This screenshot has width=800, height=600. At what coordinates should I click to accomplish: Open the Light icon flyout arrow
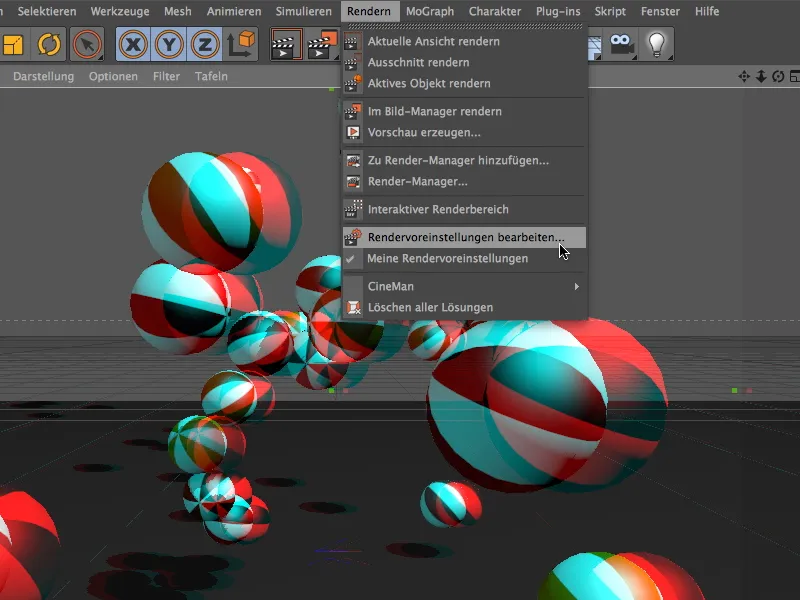670,56
